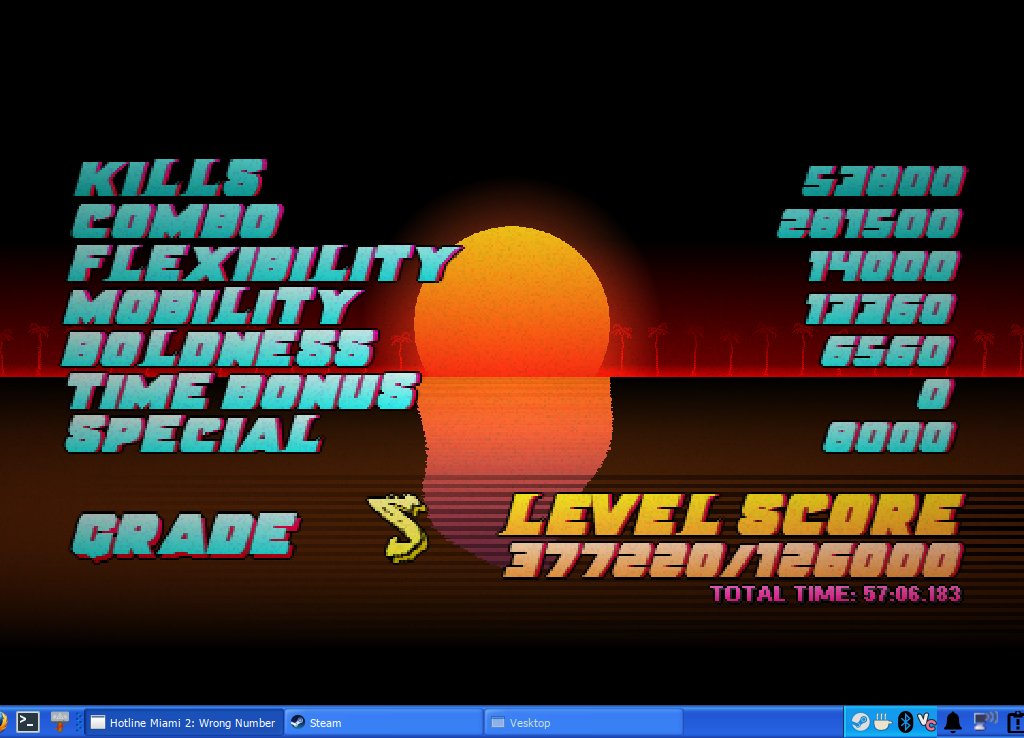The width and height of the screenshot is (1024, 738).
Task: Switch to the Vesktop taskbar window
Action: (x=584, y=722)
